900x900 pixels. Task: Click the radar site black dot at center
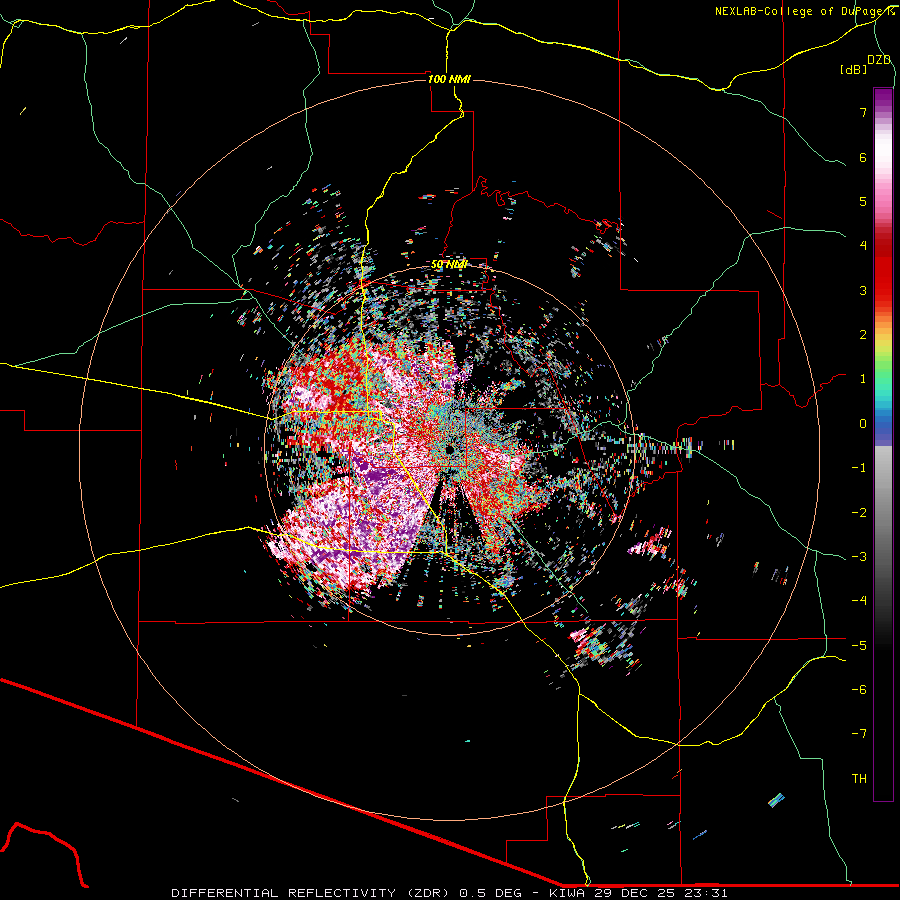[x=451, y=449]
